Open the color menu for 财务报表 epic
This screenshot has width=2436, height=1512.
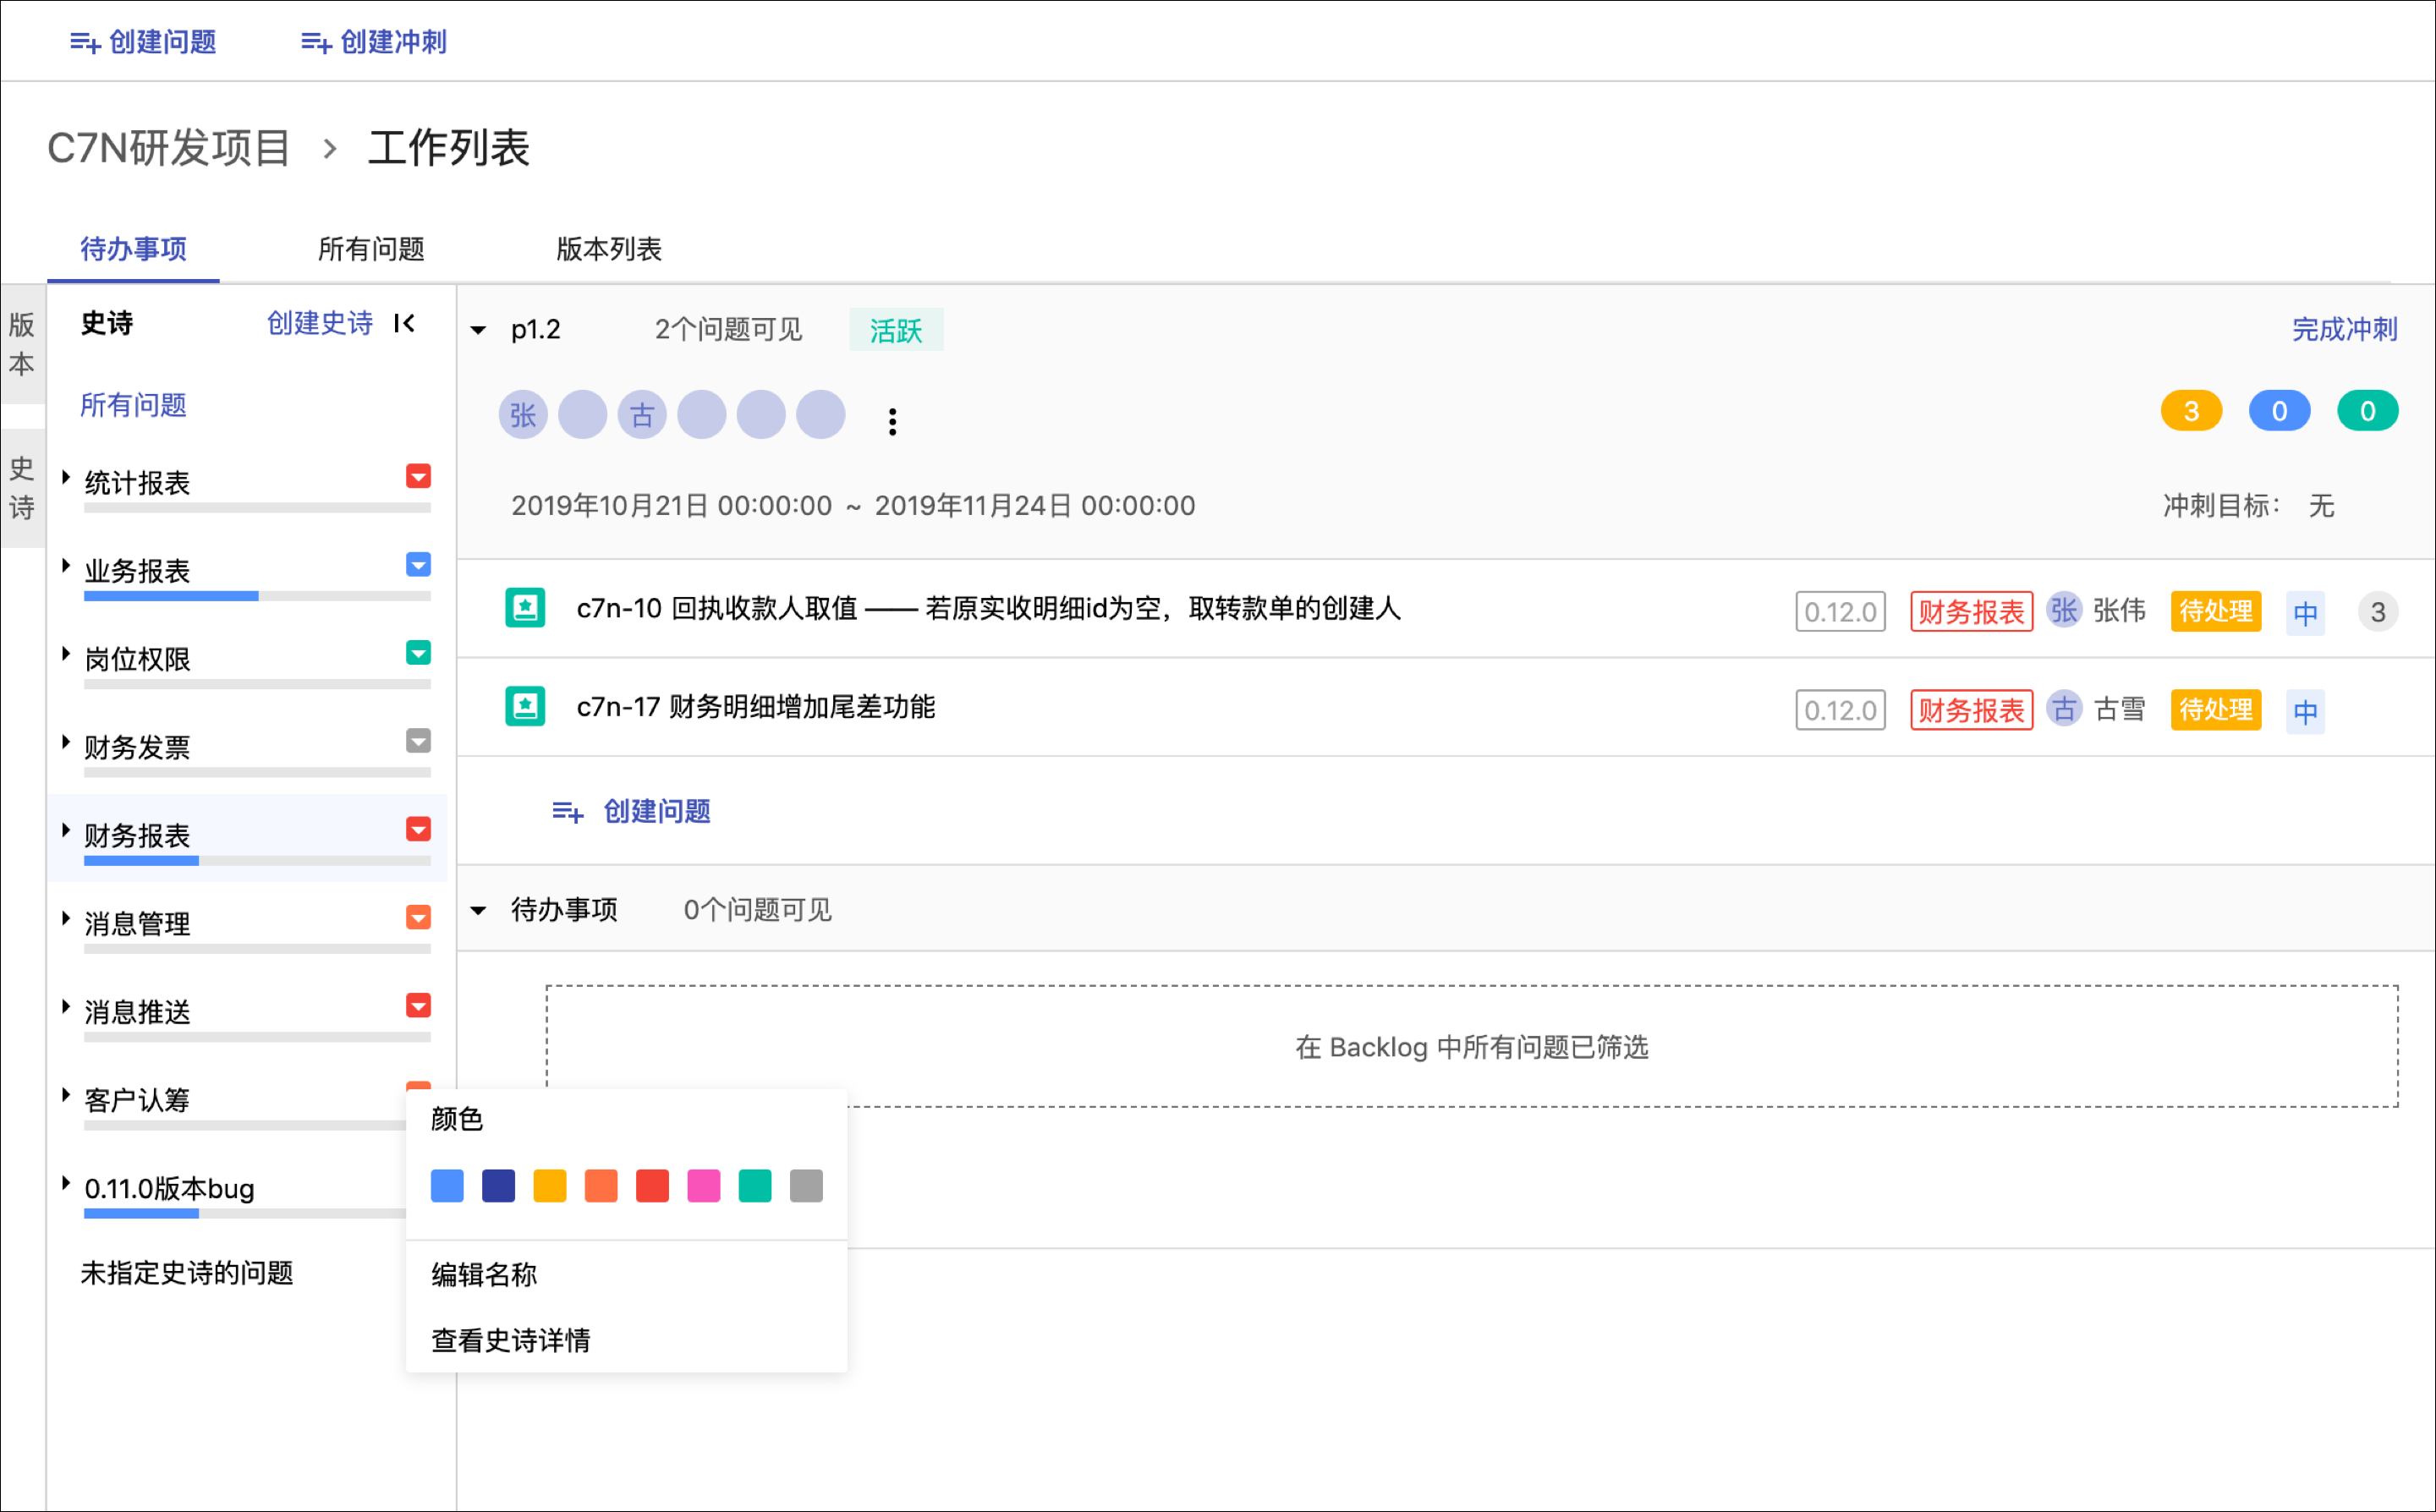[x=418, y=829]
